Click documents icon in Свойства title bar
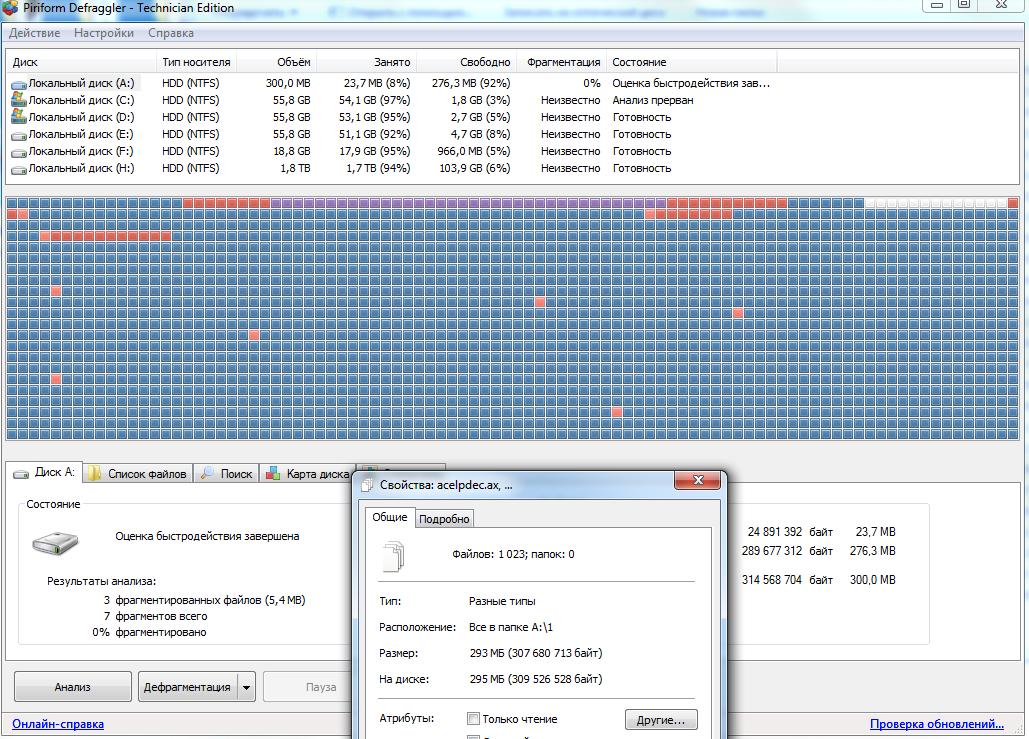Screen dimensions: 1029x739 [x=368, y=485]
